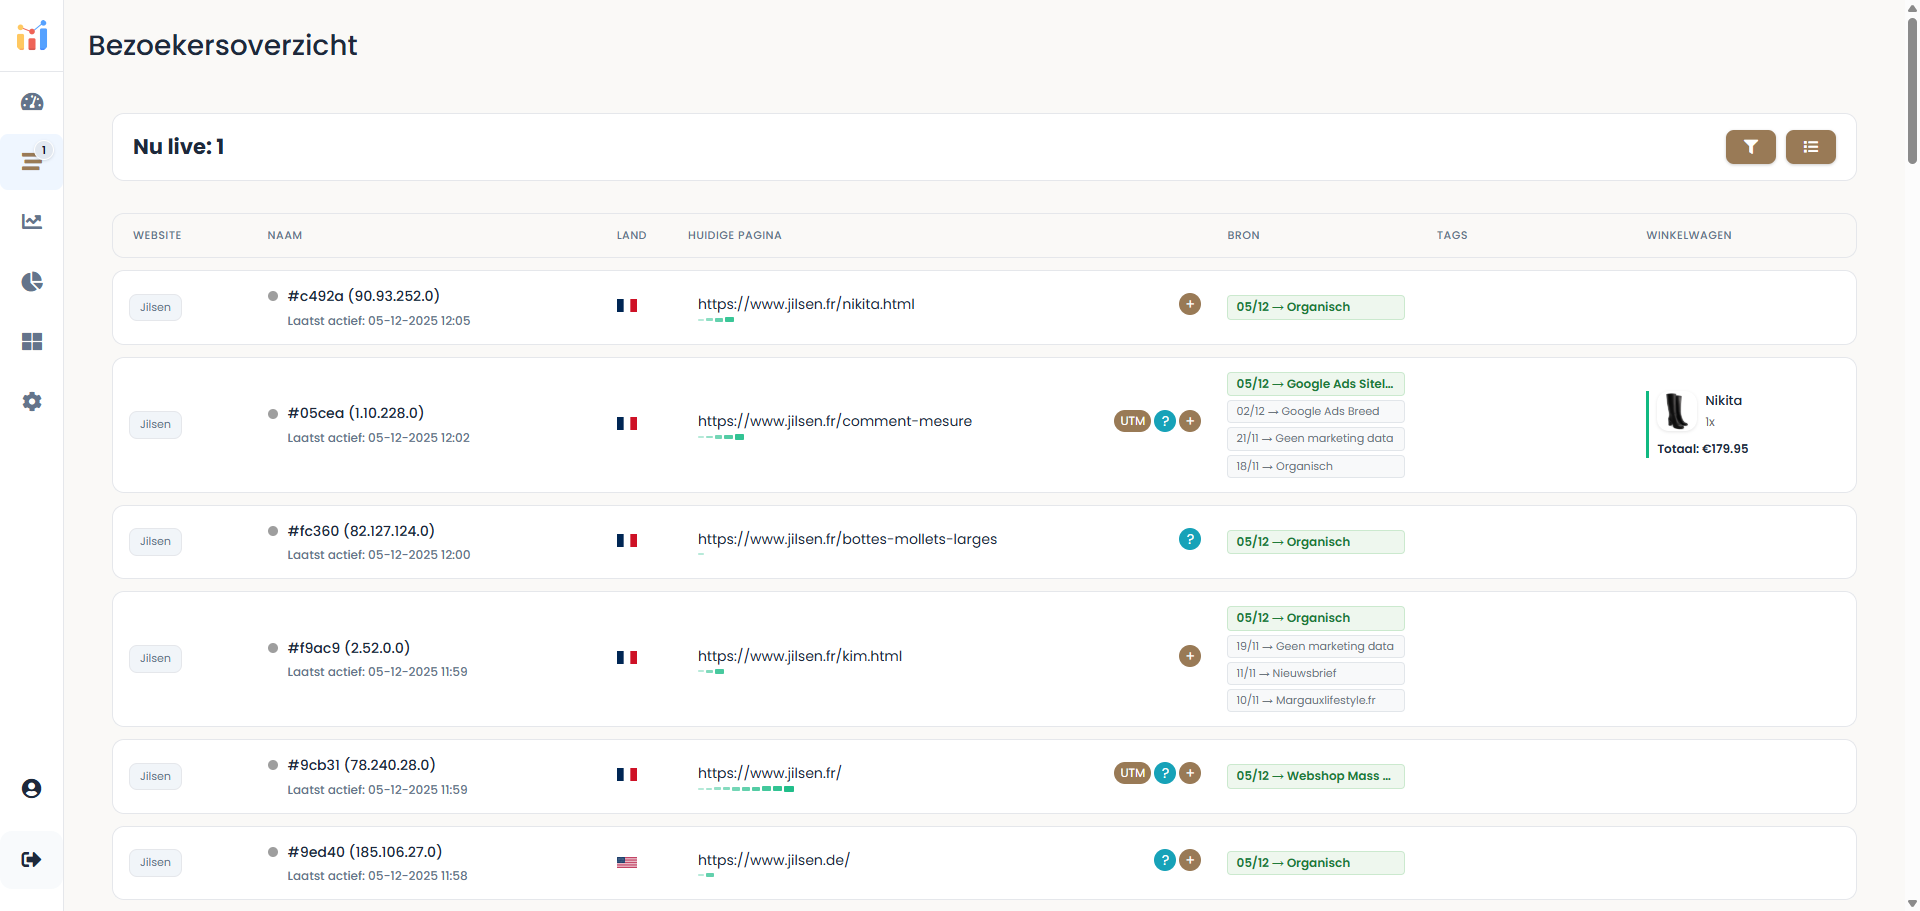This screenshot has height=911, width=1920.
Task: Click the page vertical scrollbar
Action: click(x=1912, y=90)
